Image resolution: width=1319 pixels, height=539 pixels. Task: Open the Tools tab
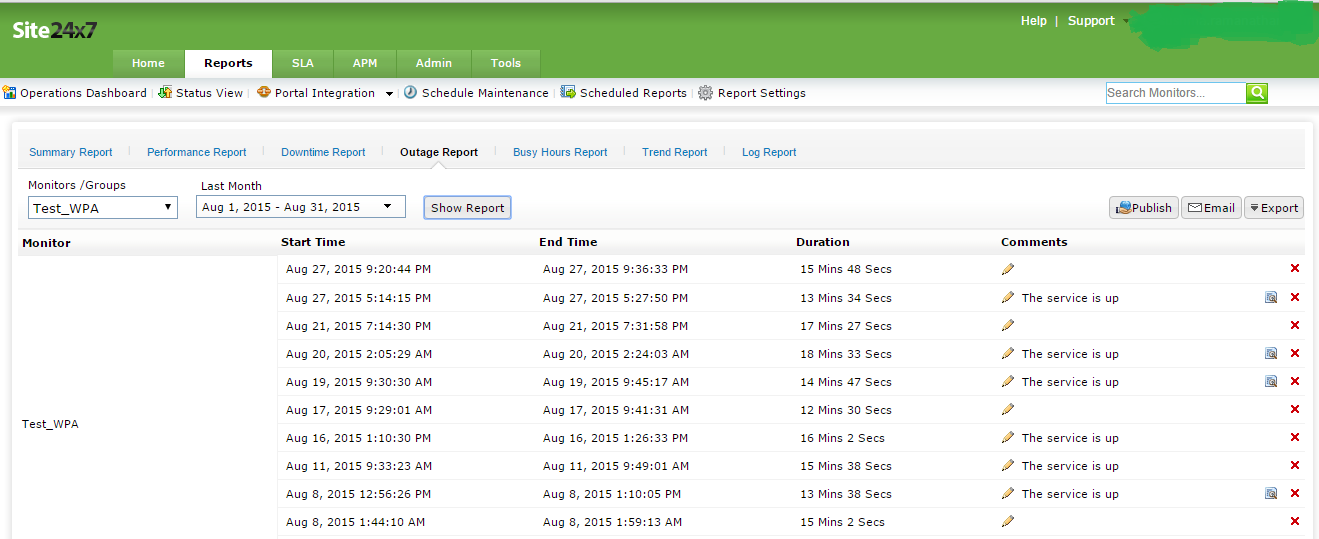coord(506,63)
